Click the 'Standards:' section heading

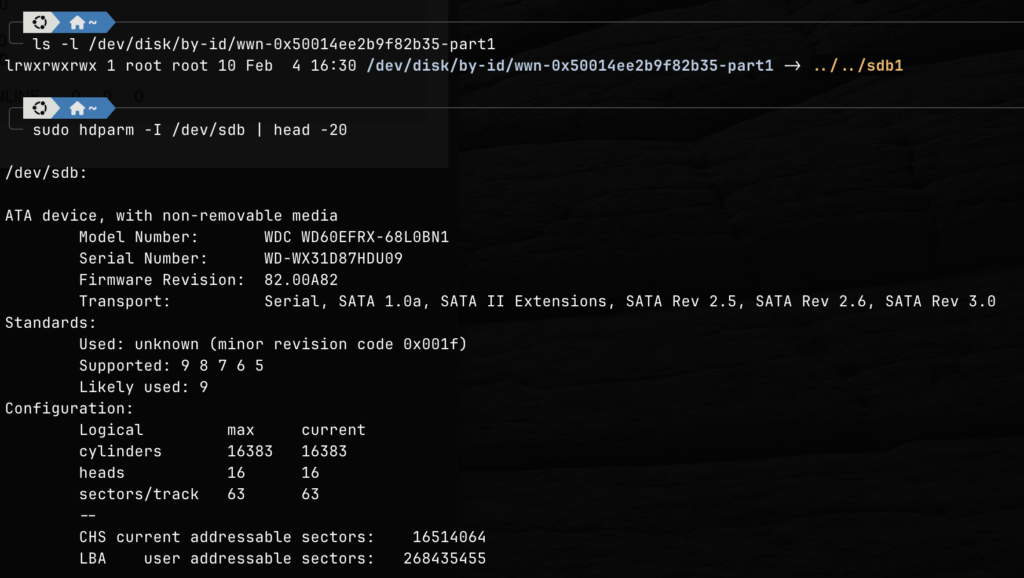(x=51, y=323)
